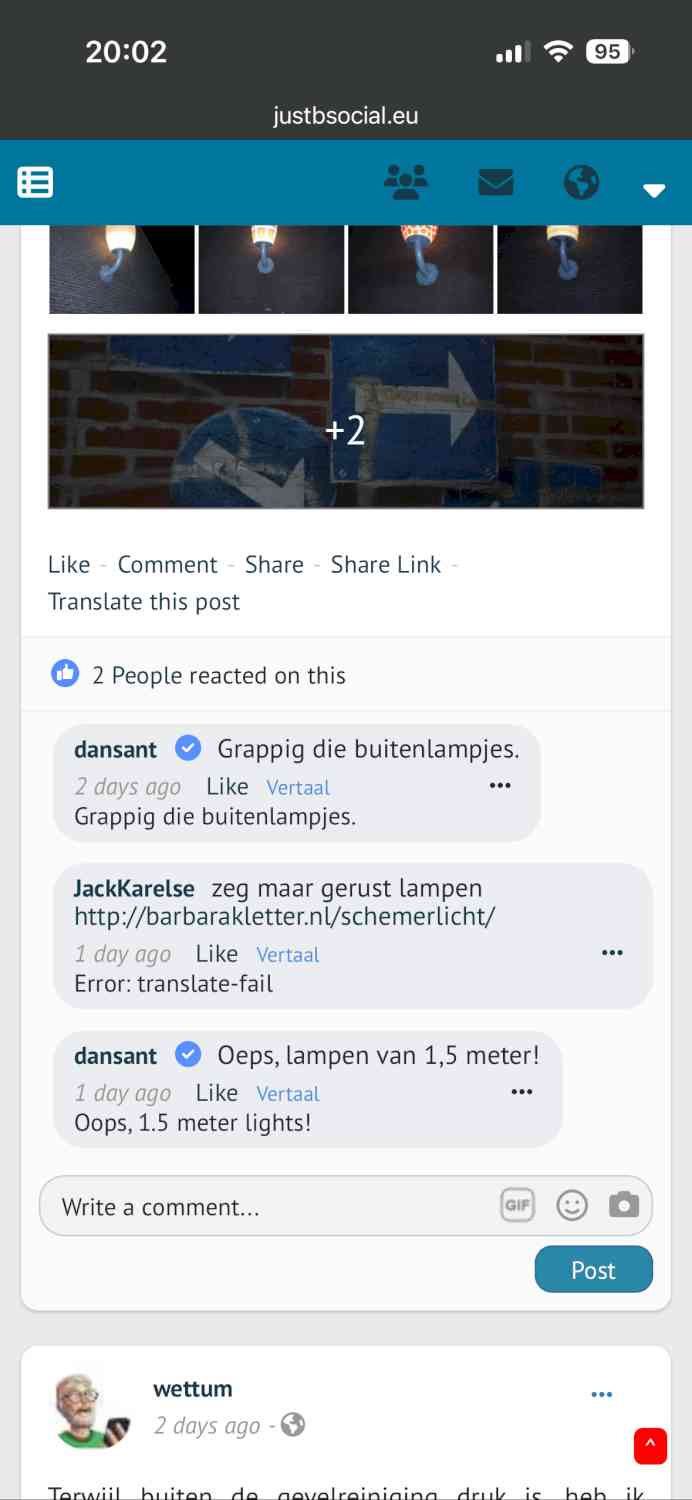Expand the account dropdown arrow in header
Screen dimensions: 692x1500
tap(654, 190)
